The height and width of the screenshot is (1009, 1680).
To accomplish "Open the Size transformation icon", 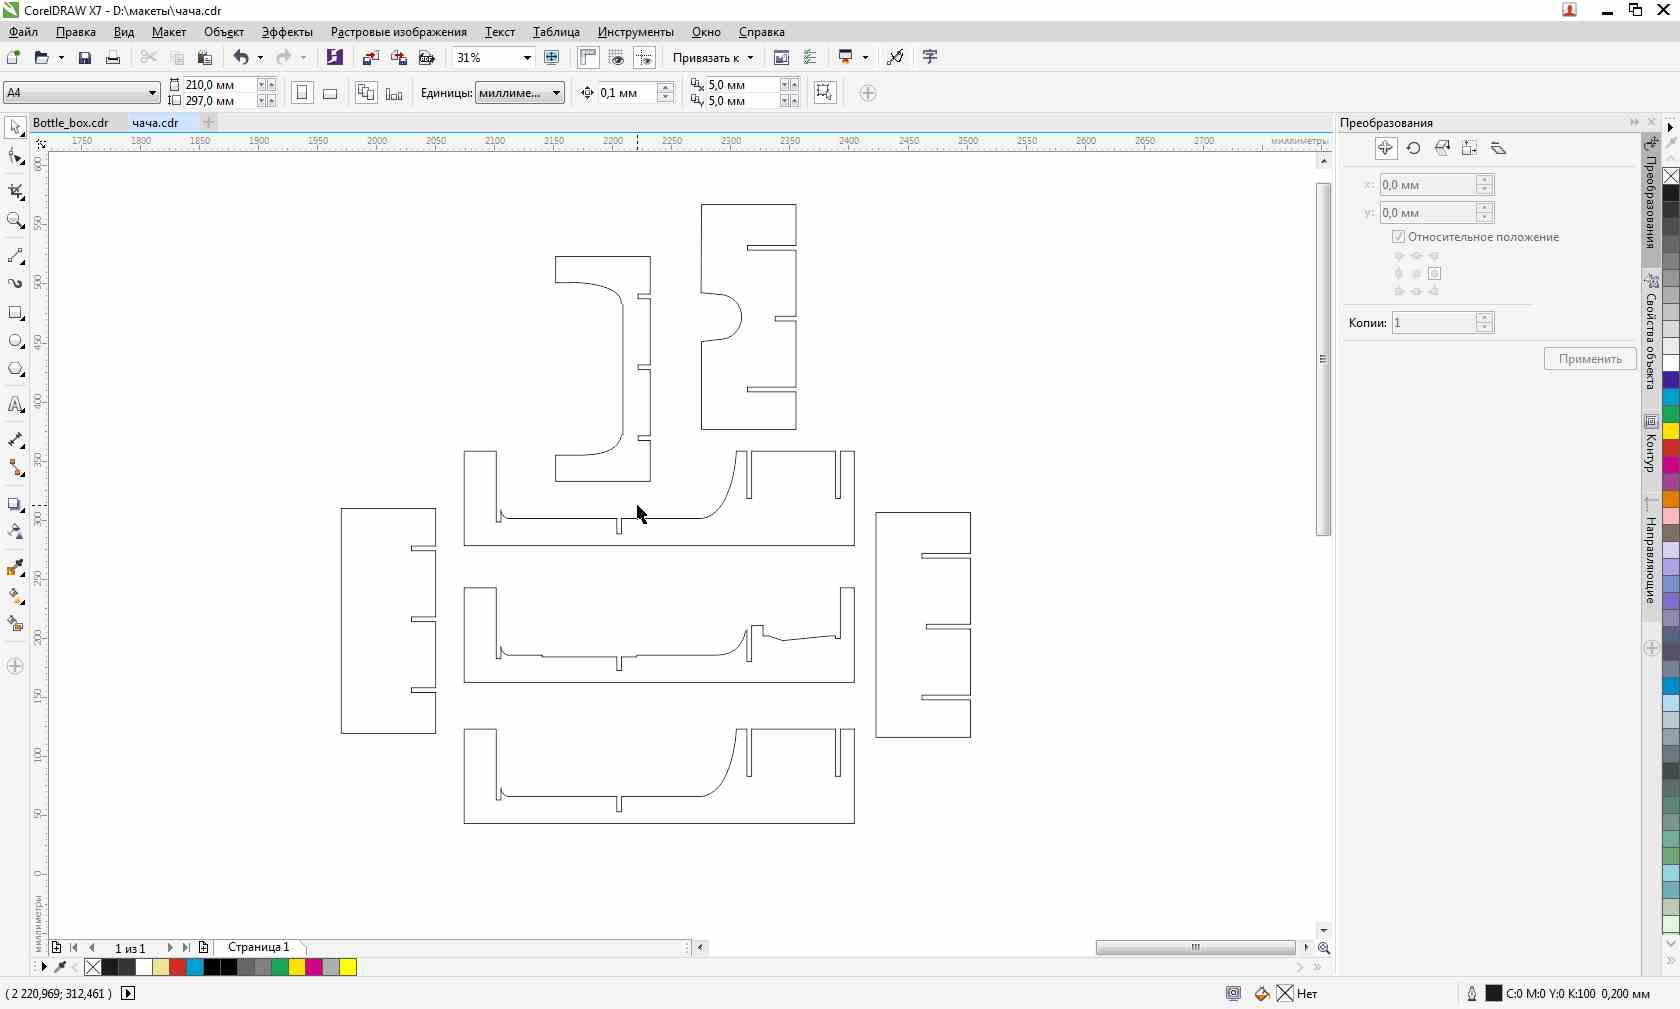I will pyautogui.click(x=1469, y=148).
